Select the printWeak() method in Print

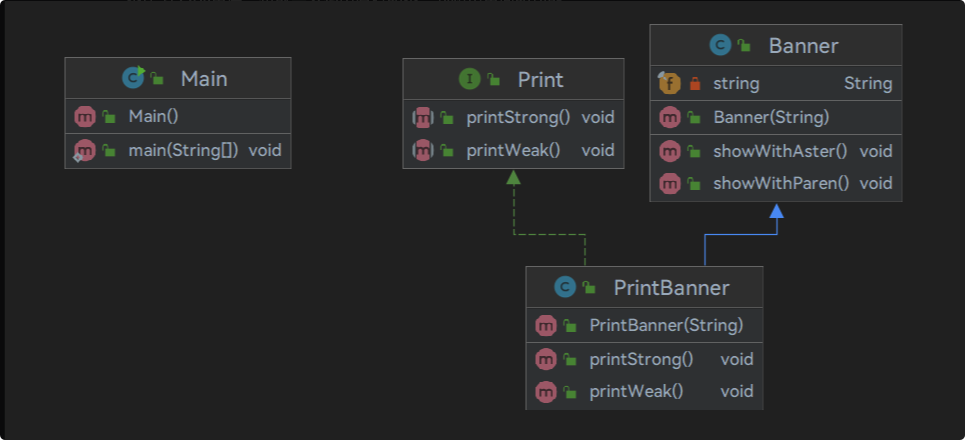(x=513, y=150)
